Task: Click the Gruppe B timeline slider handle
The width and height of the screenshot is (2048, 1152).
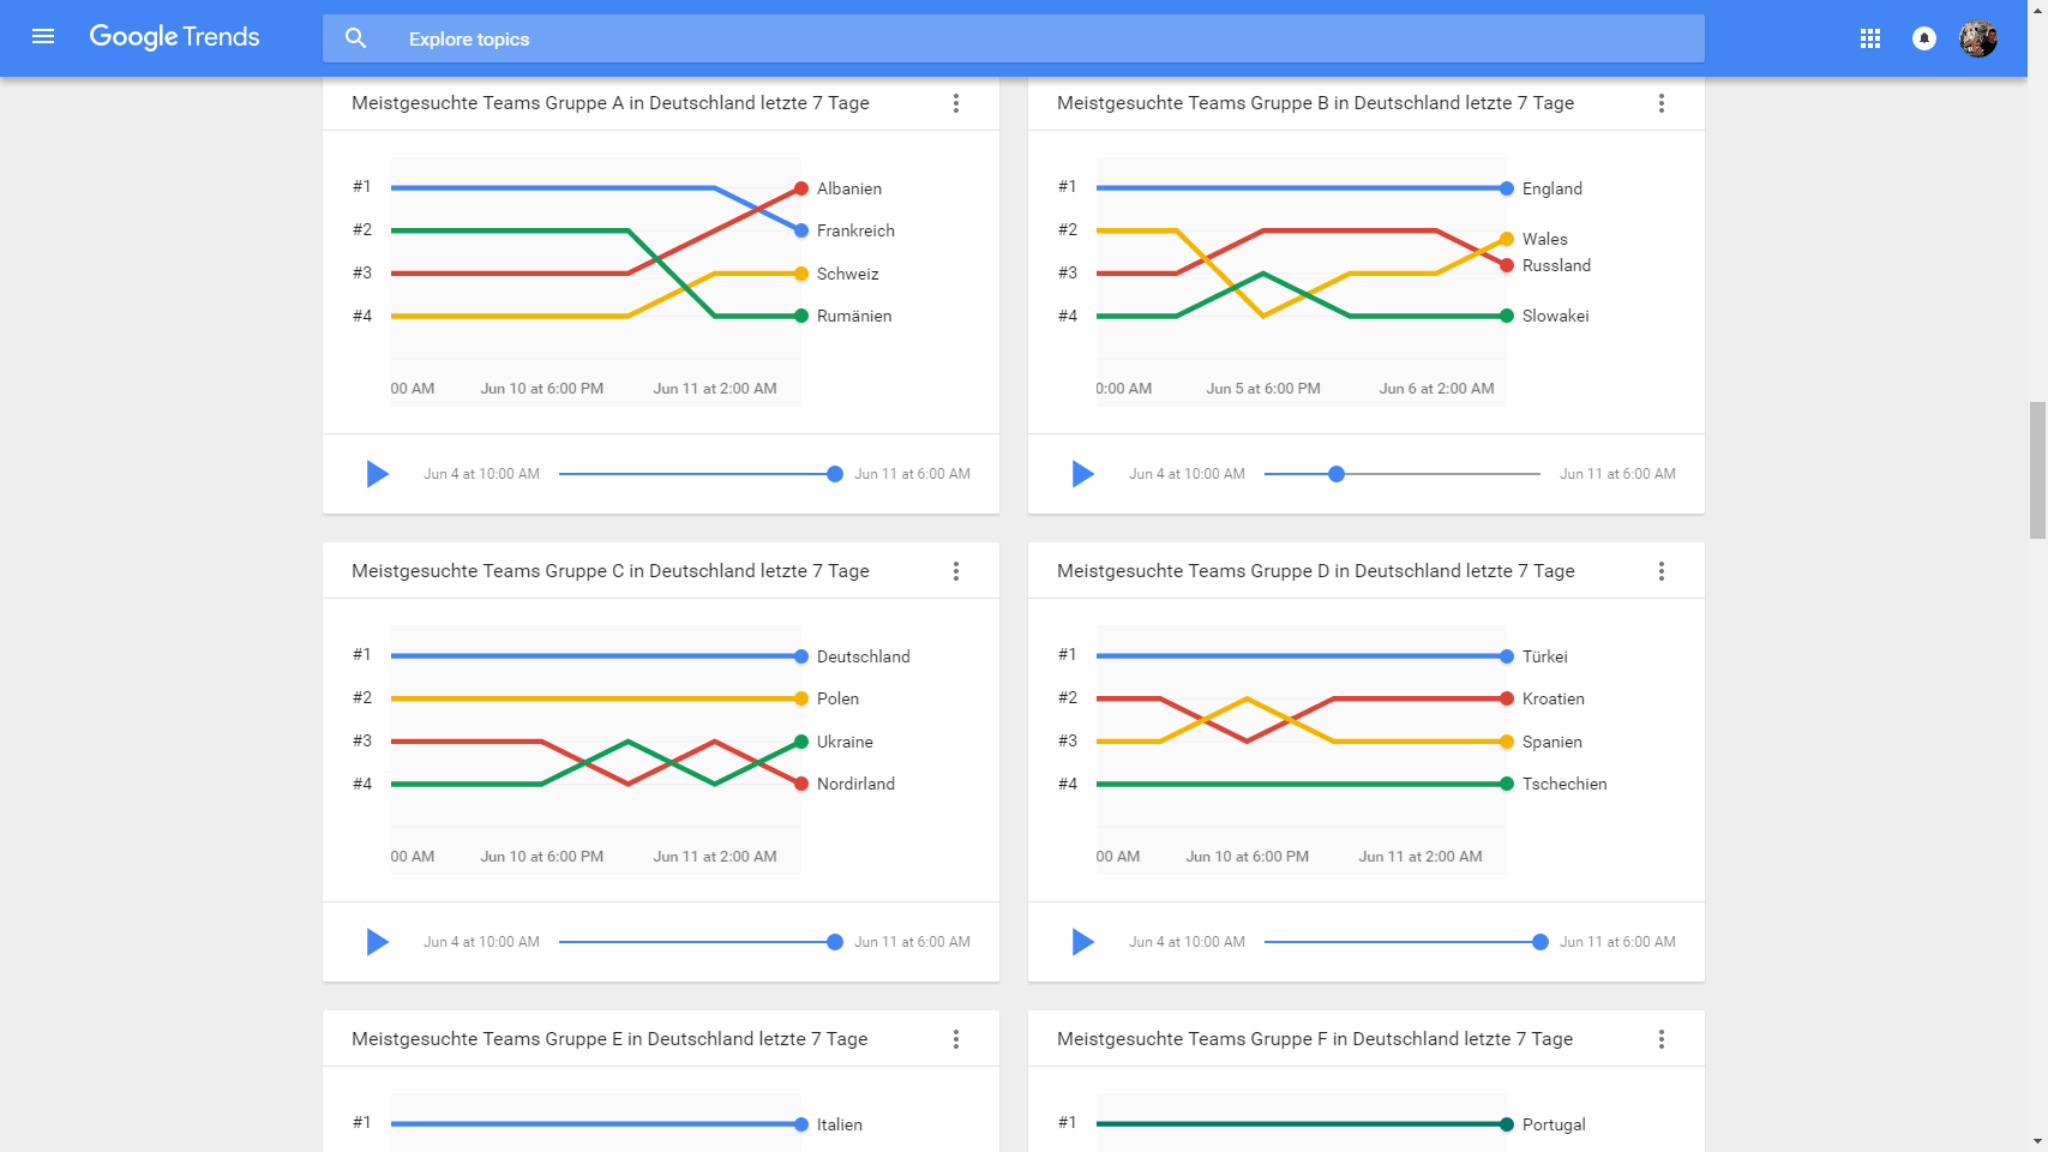Action: coord(1336,474)
